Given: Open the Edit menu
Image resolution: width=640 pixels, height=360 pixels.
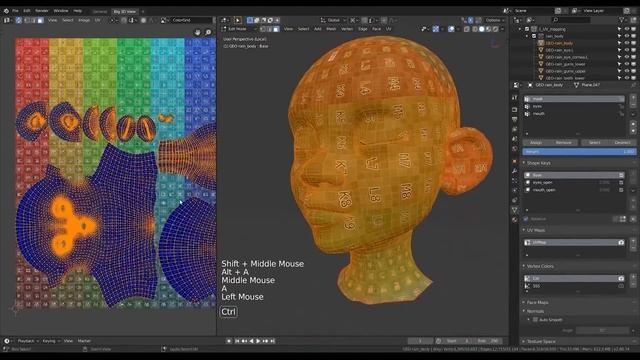Looking at the screenshot, I should point(27,11).
